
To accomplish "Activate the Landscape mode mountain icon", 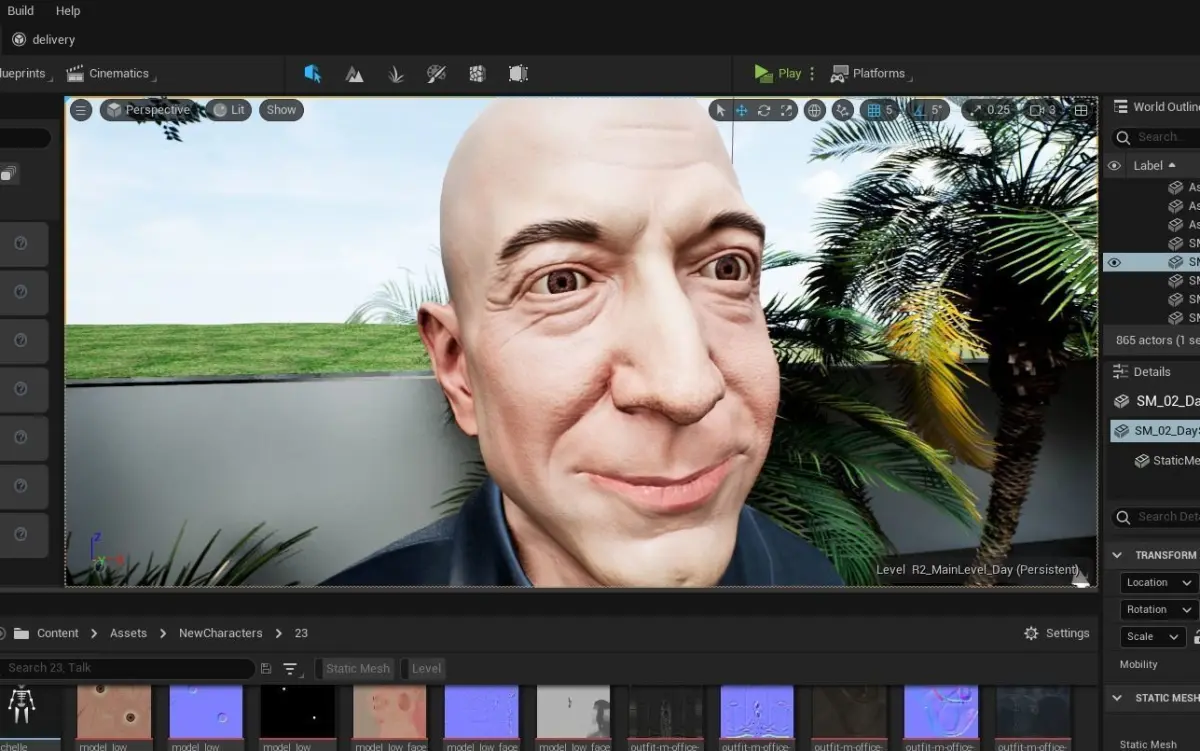I will point(354,73).
